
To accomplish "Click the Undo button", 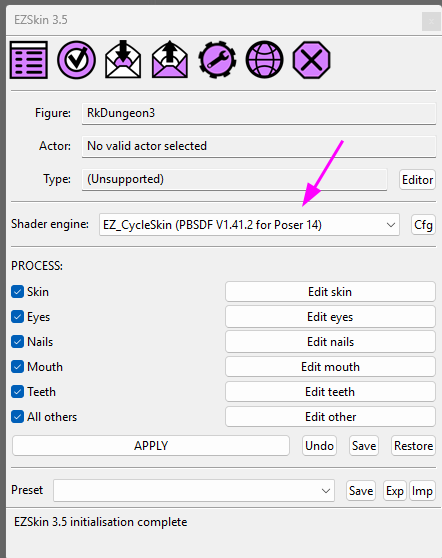I will point(319,446).
